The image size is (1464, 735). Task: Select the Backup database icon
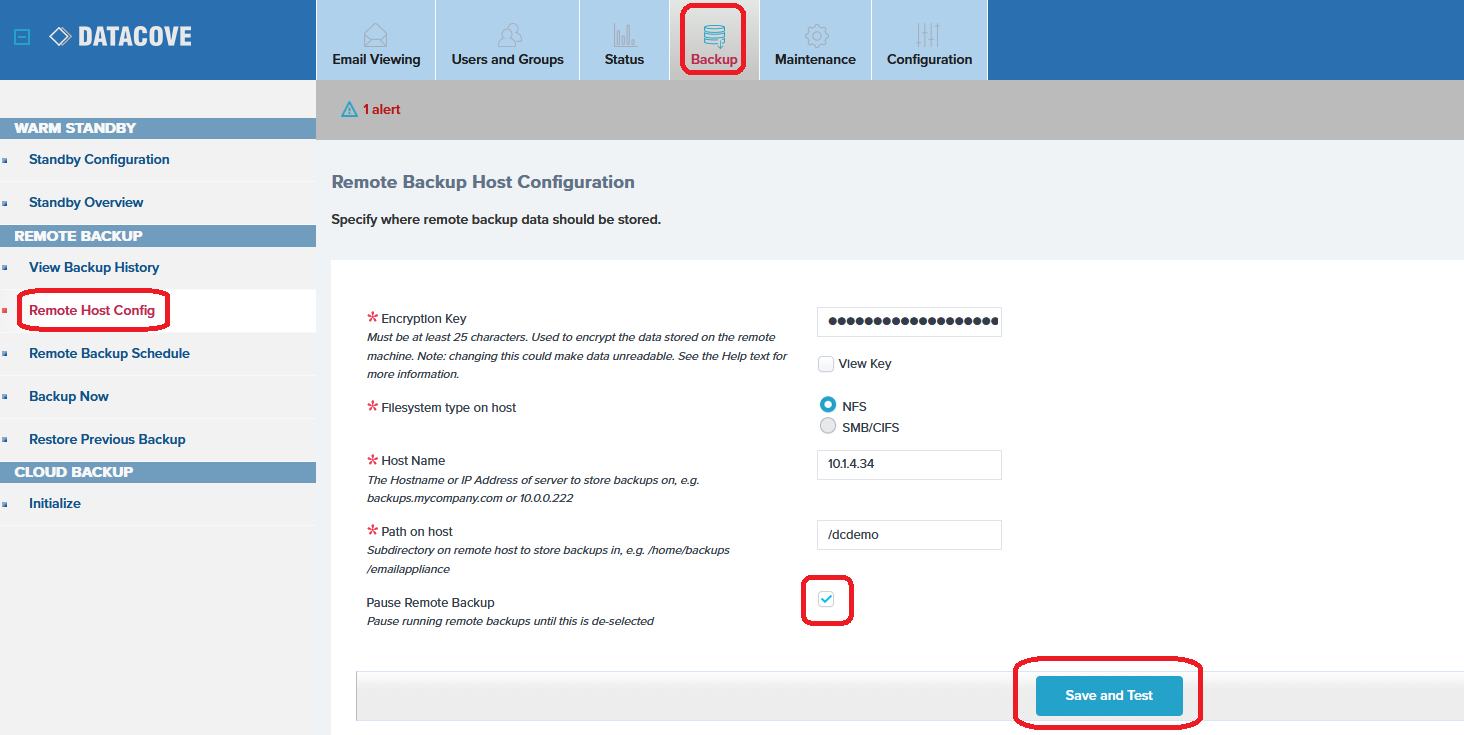[x=714, y=35]
